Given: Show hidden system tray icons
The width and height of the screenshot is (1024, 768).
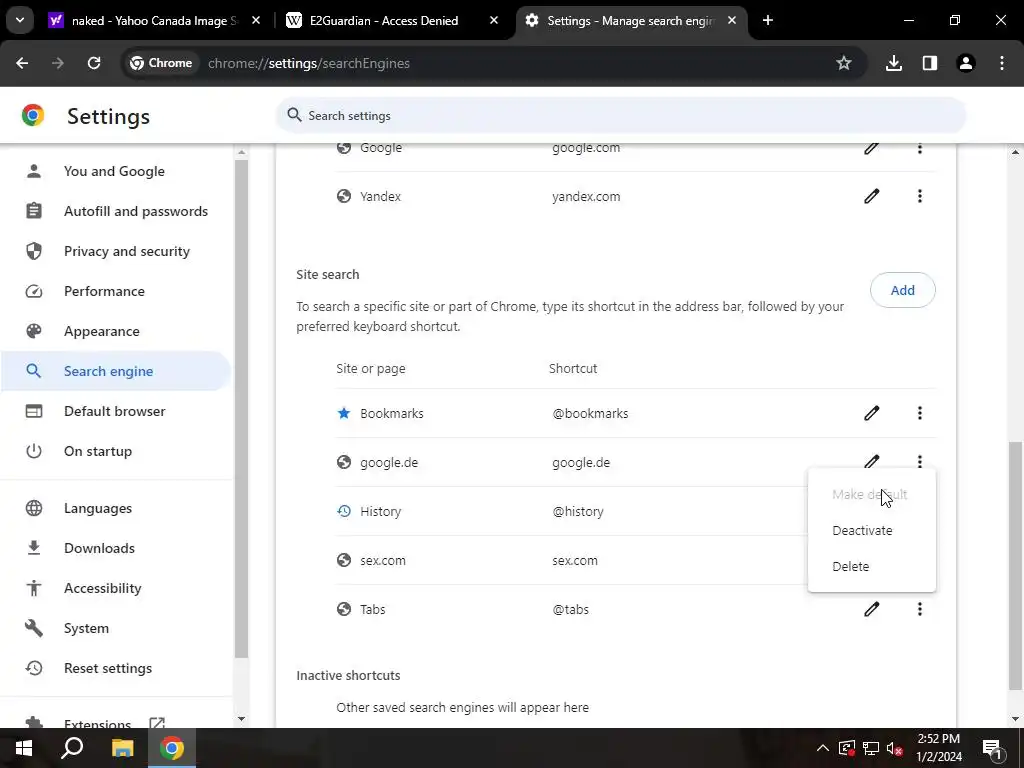Looking at the screenshot, I should [x=823, y=748].
